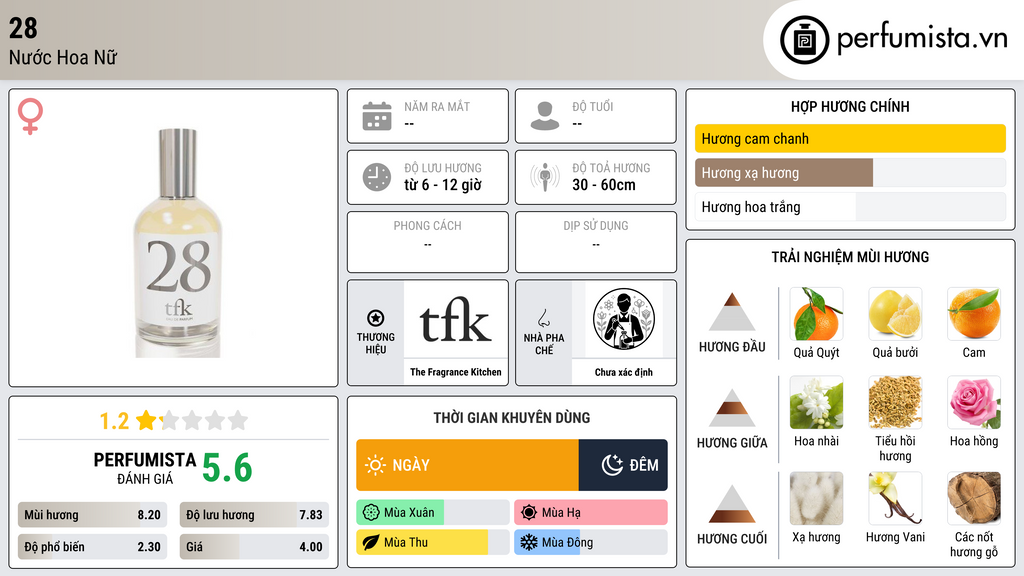The image size is (1024, 576).
Task: Select the Hoa nhài jasmine note image
Action: coord(816,402)
